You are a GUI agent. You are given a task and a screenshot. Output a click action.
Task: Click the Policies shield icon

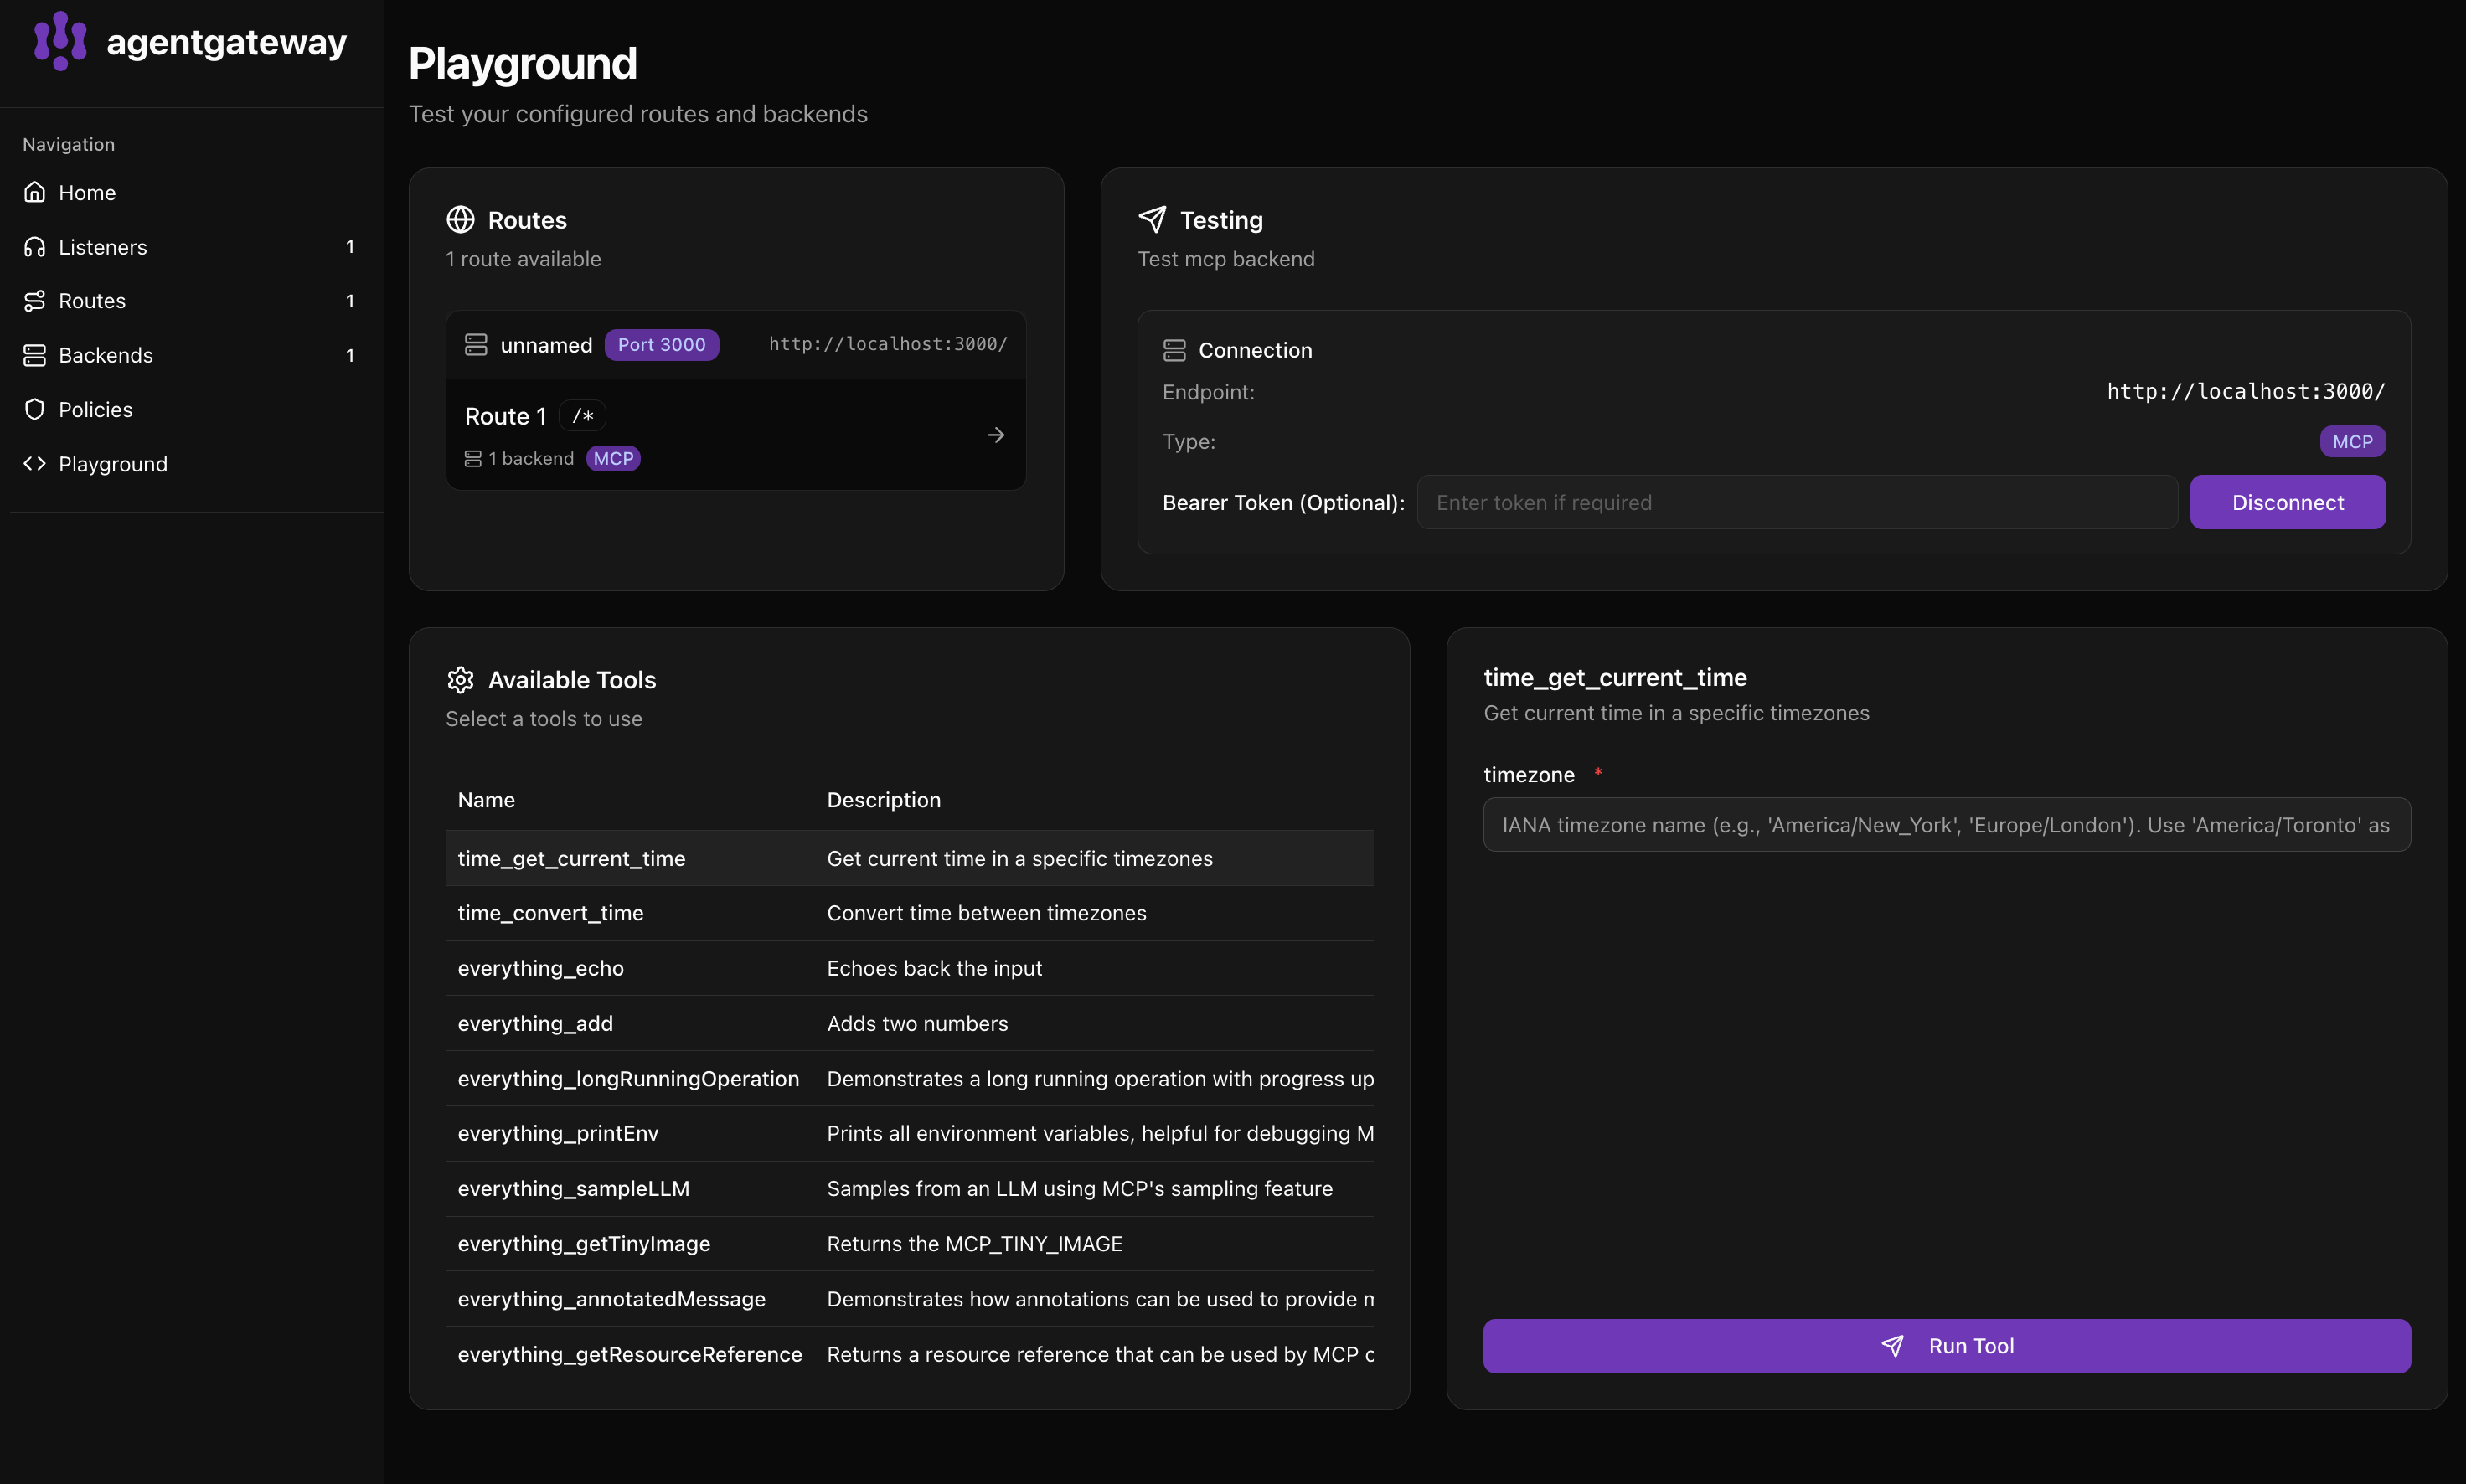(x=35, y=409)
